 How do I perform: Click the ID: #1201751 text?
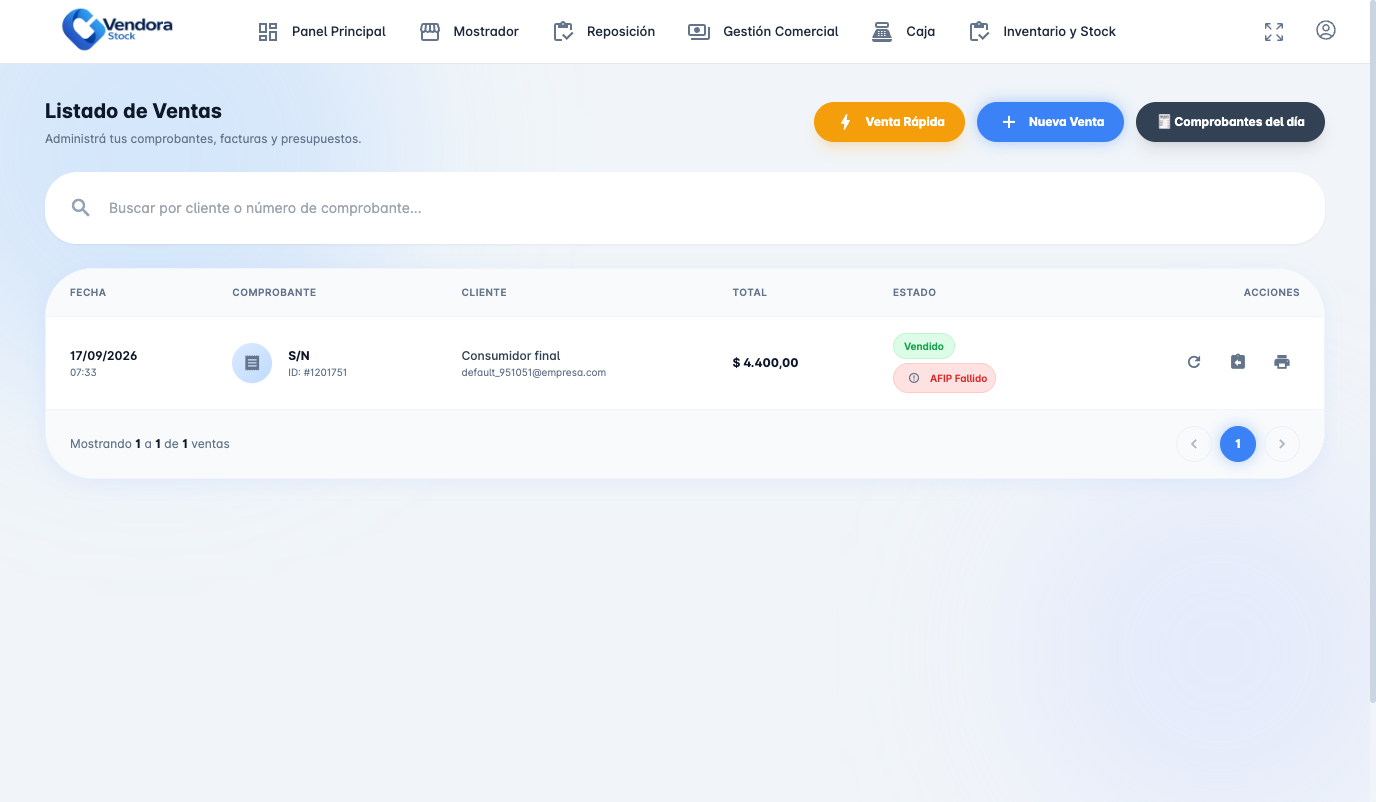tap(317, 373)
